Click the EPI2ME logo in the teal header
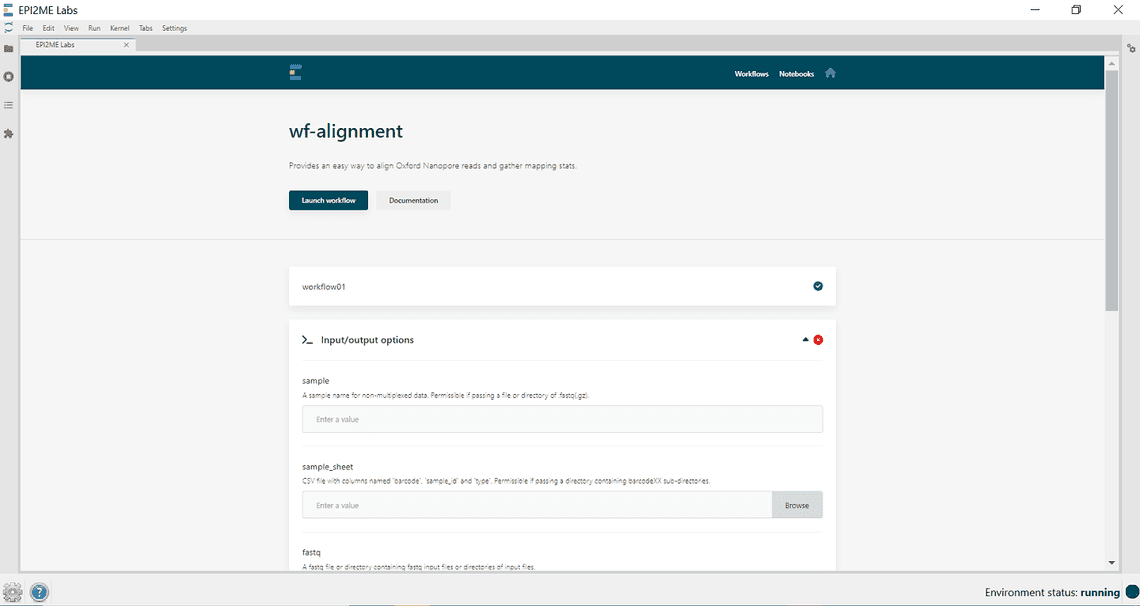 pyautogui.click(x=294, y=72)
